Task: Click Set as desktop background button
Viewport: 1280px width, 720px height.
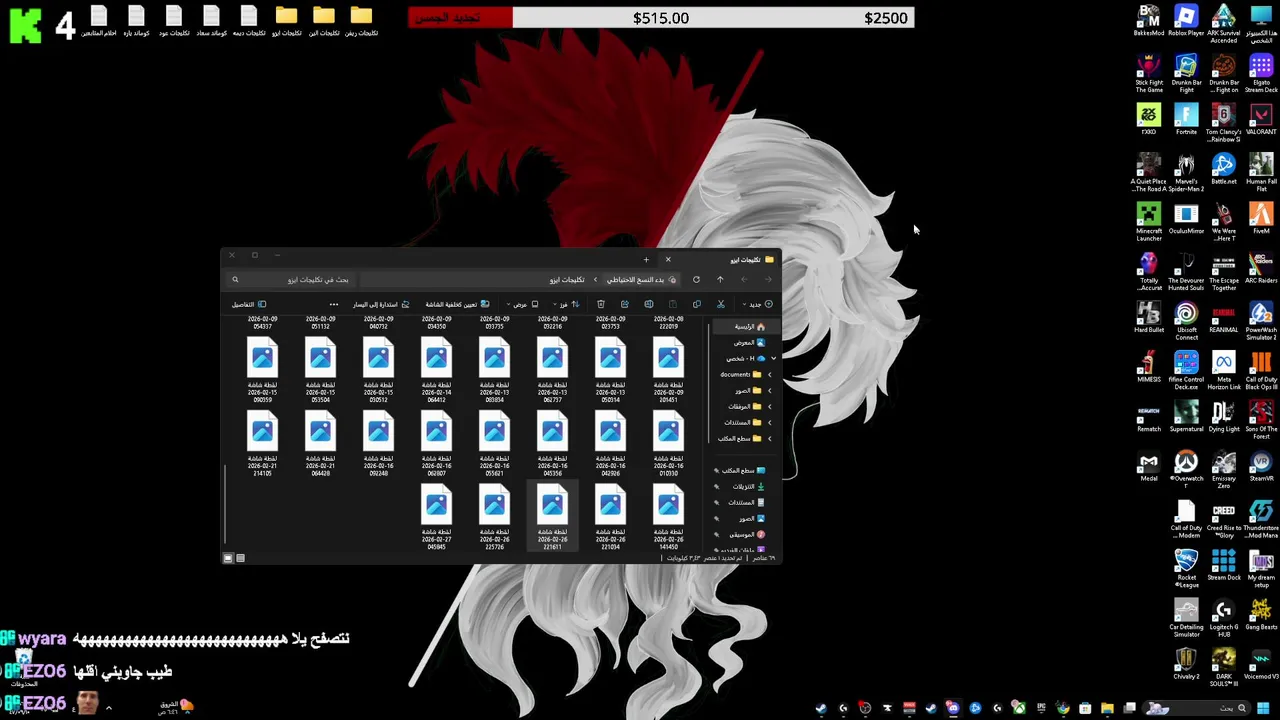Action: point(457,304)
